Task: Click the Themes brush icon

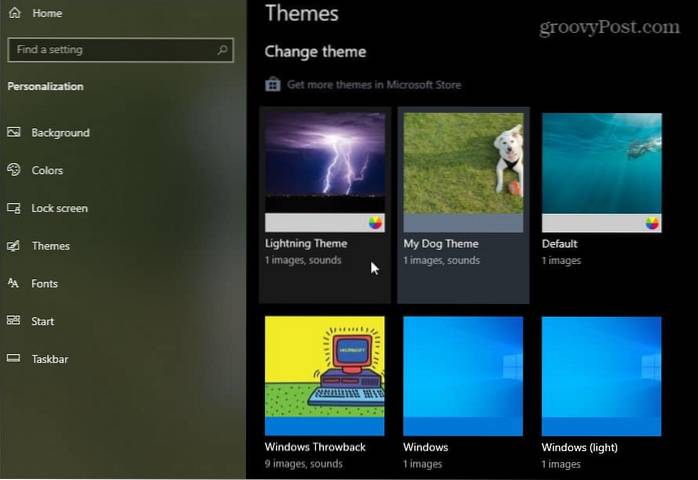Action: tap(14, 246)
